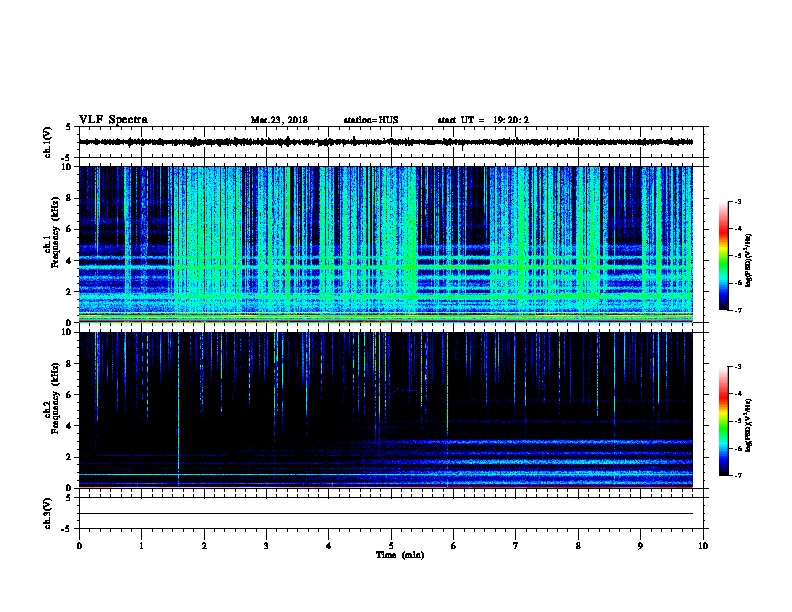Select the "start UT = 19:20: 2" text
This screenshot has height=612, width=792.
click(x=483, y=120)
